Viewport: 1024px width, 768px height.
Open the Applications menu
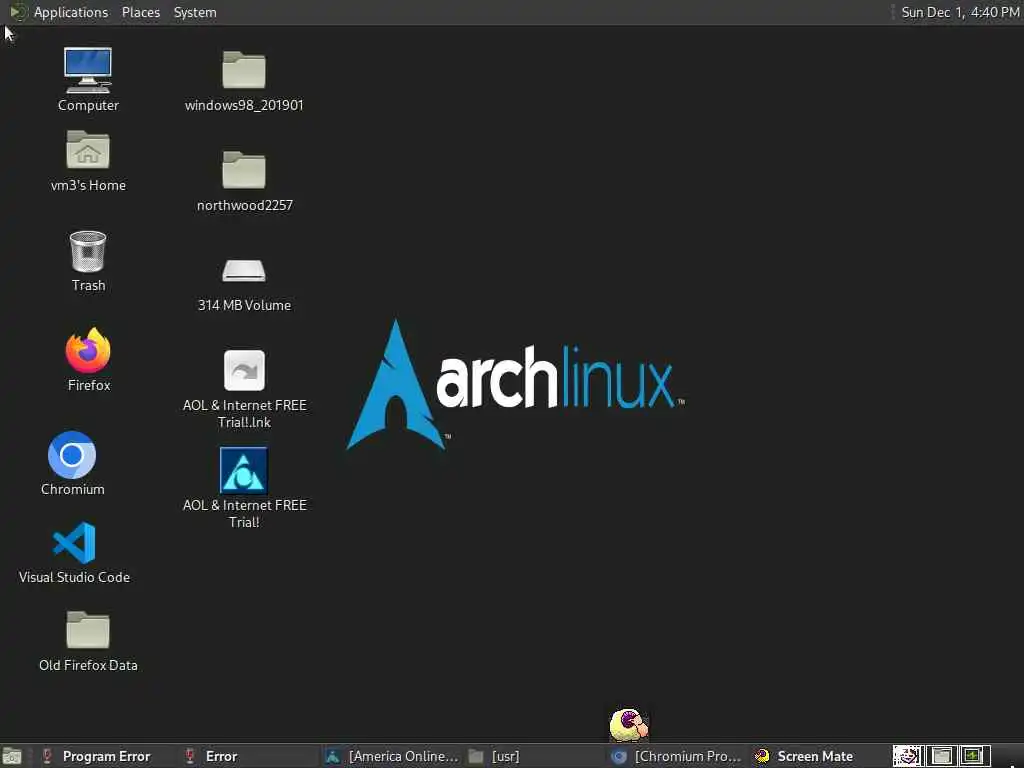(71, 12)
